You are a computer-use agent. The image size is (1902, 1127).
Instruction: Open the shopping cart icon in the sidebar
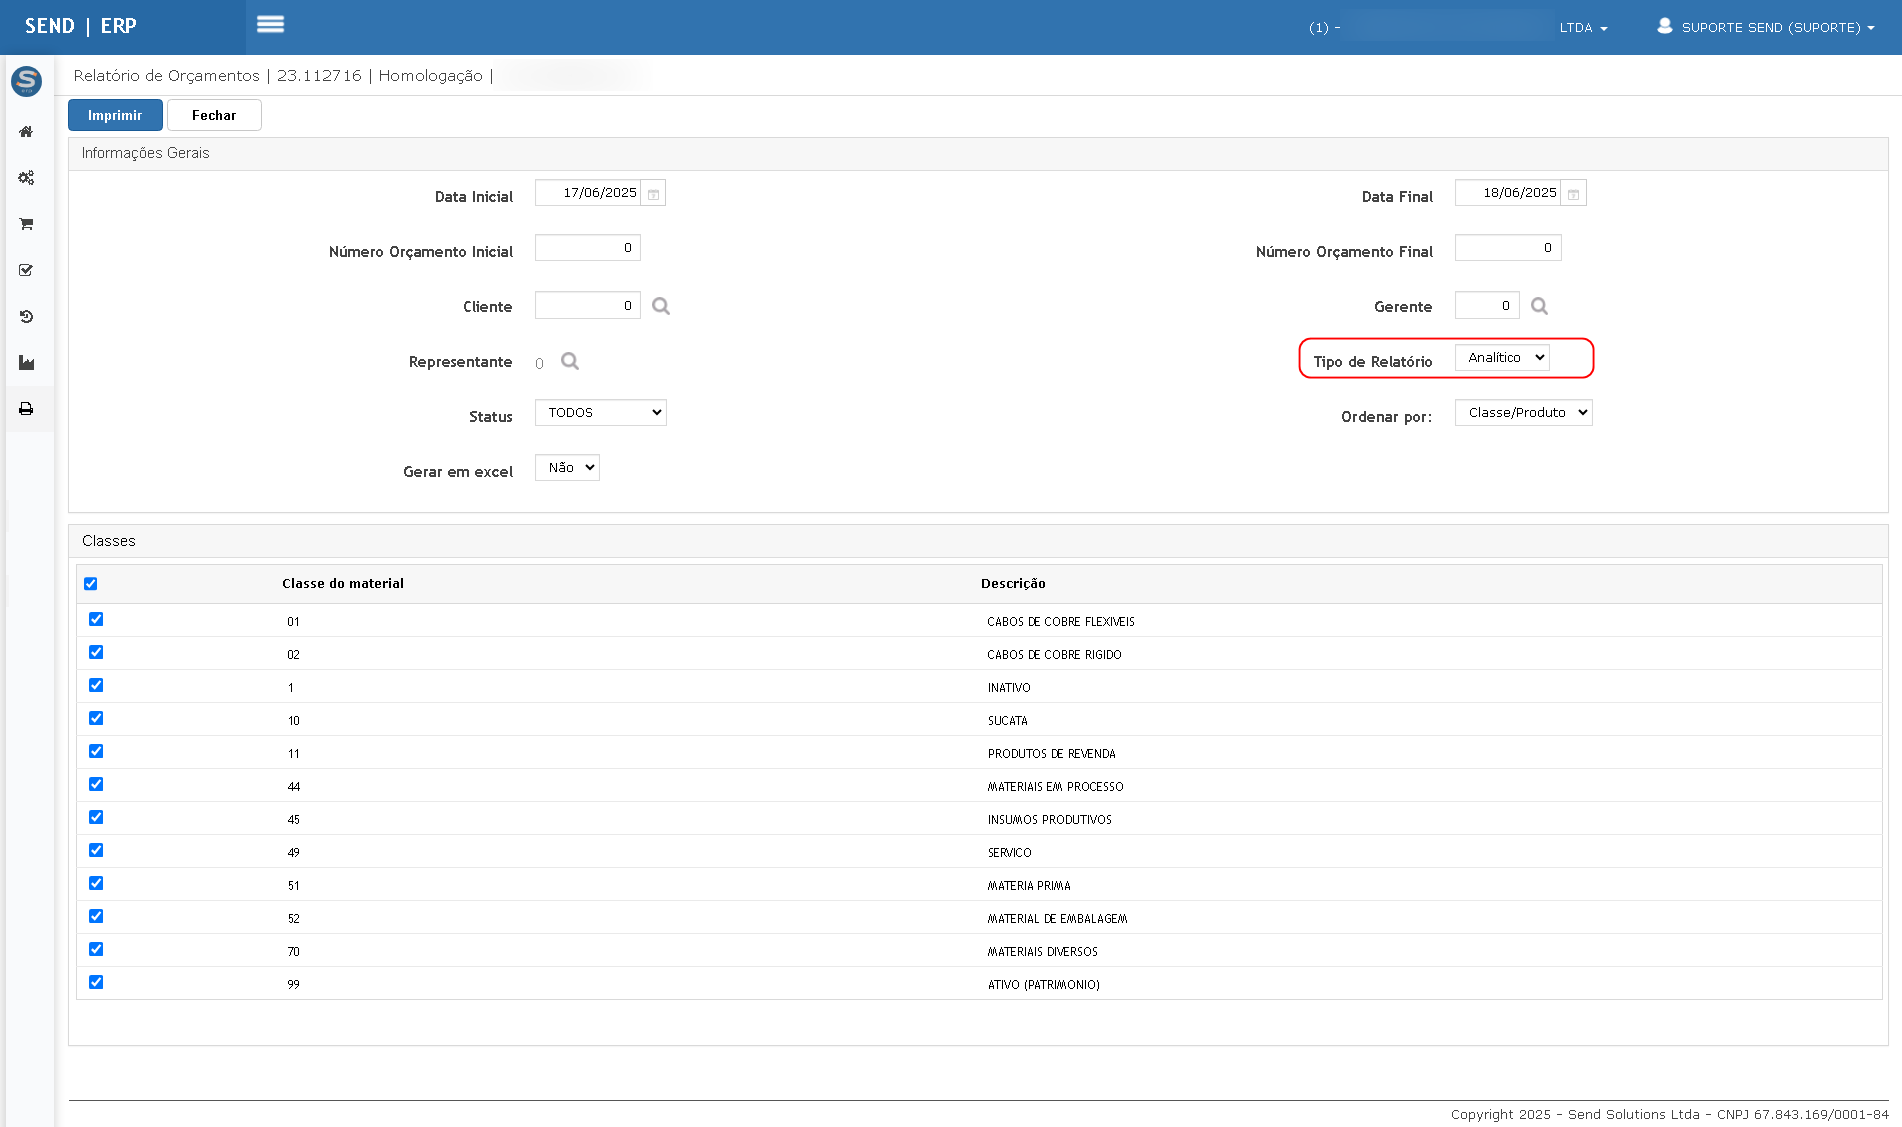(x=26, y=224)
